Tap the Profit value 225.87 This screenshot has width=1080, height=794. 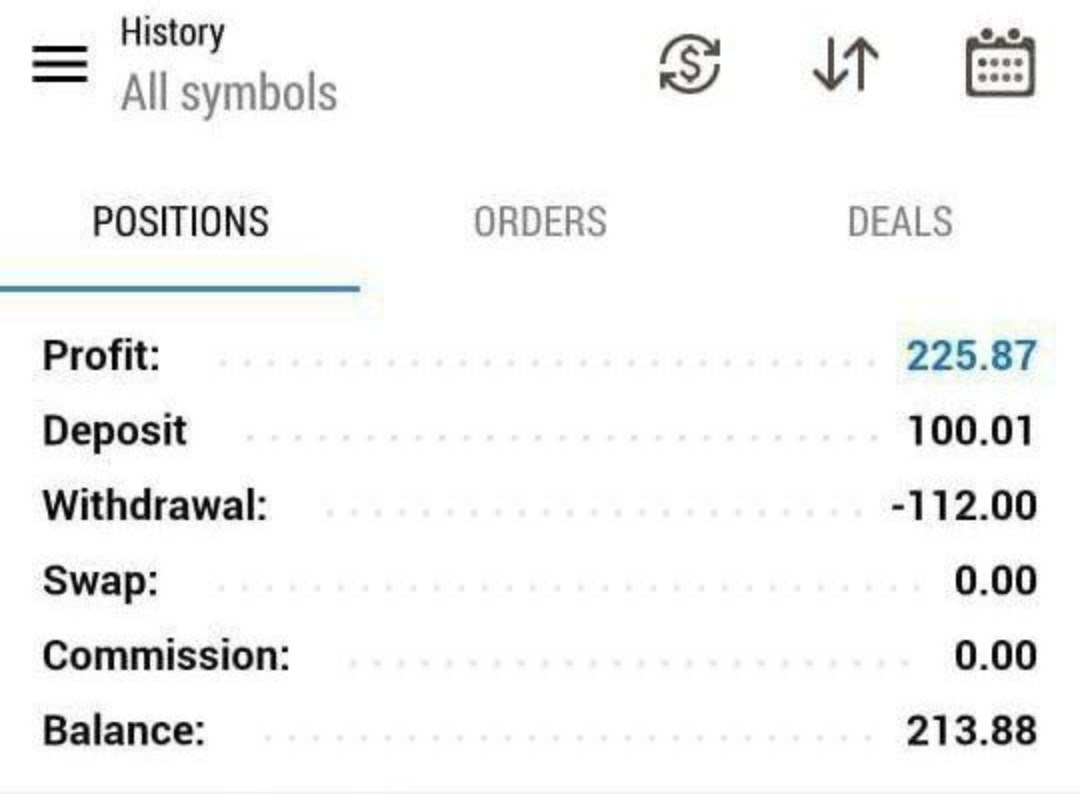tap(971, 356)
